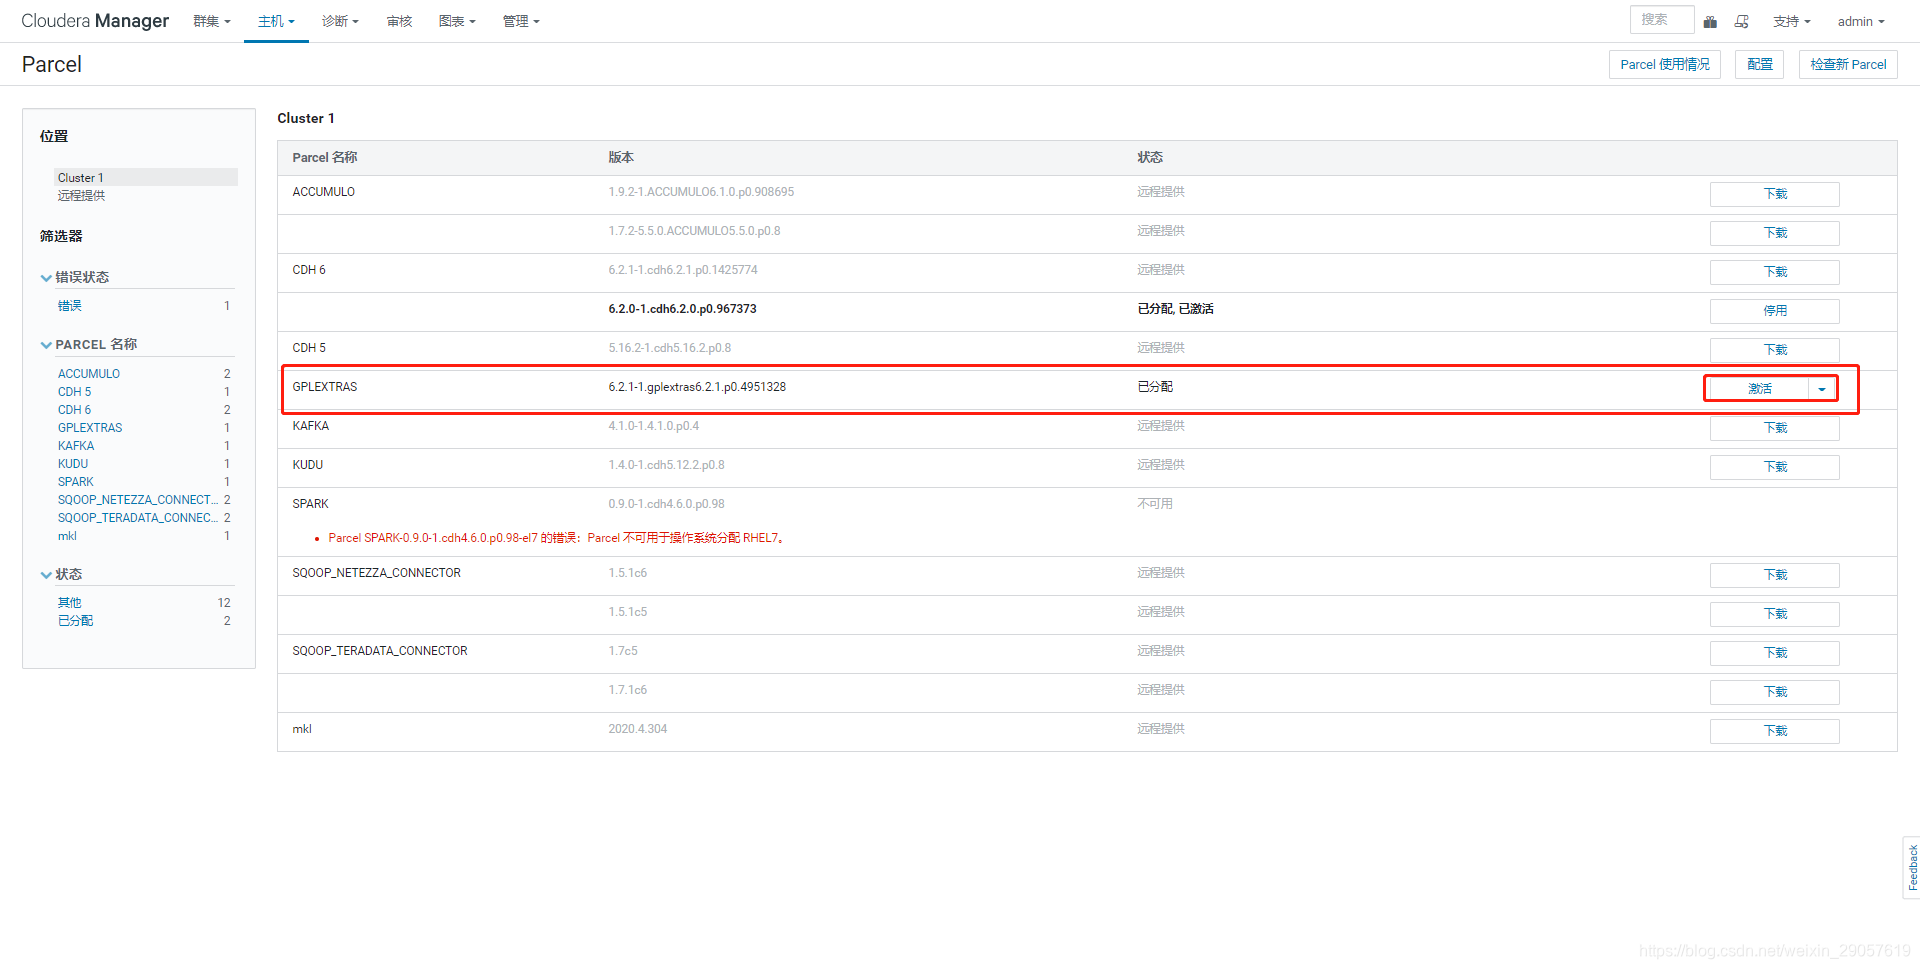Download CDH 5.16.2 parcel
1920x969 pixels.
(1774, 350)
